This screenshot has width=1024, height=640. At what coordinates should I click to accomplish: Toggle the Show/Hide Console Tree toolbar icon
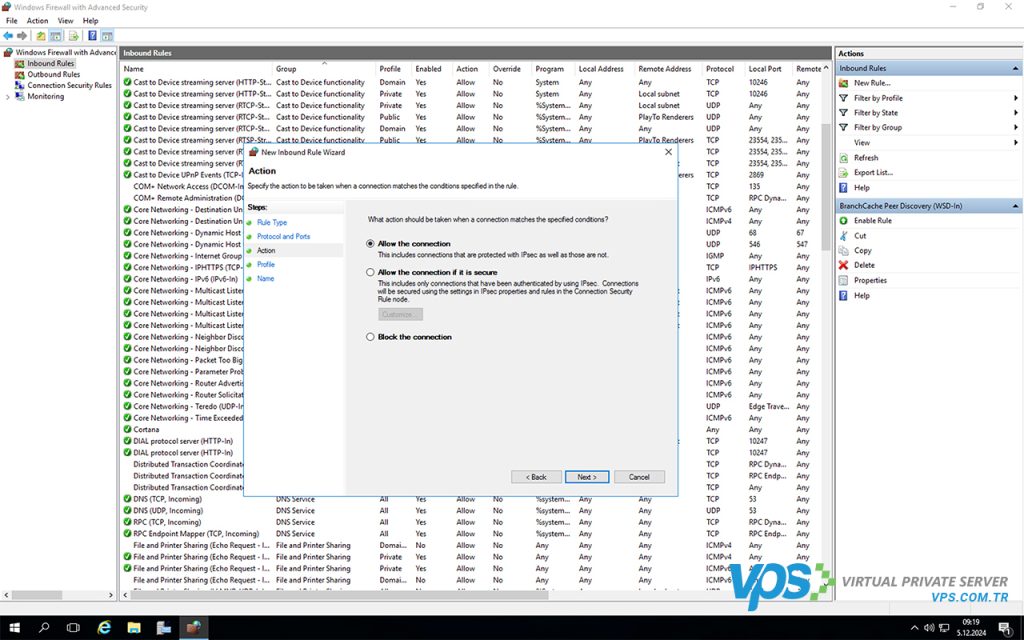56,36
